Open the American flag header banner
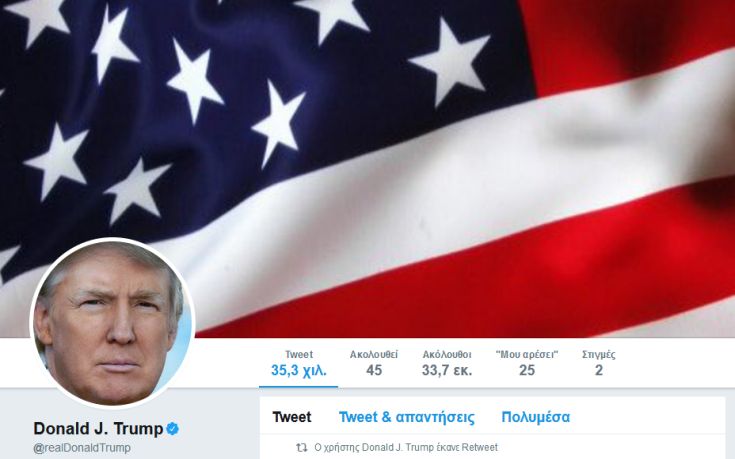735x459 pixels. point(368,168)
